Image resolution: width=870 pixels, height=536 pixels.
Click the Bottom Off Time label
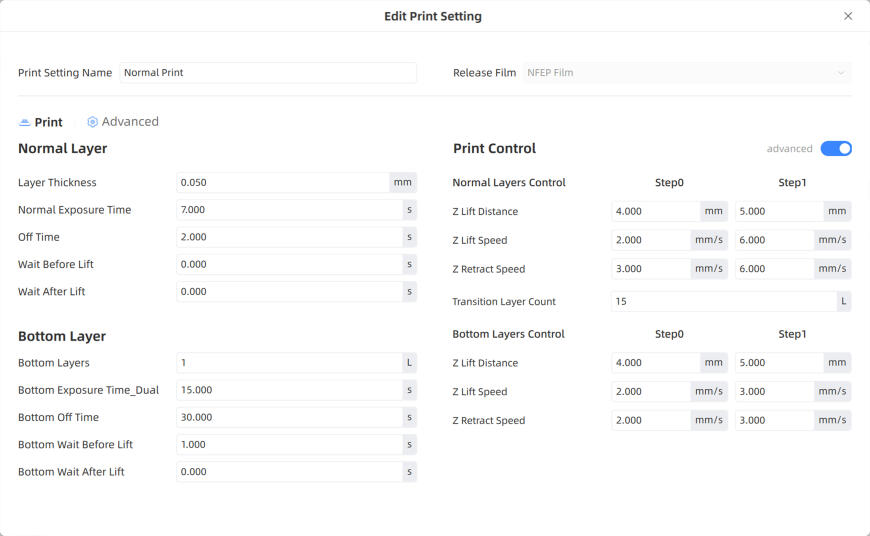(58, 417)
